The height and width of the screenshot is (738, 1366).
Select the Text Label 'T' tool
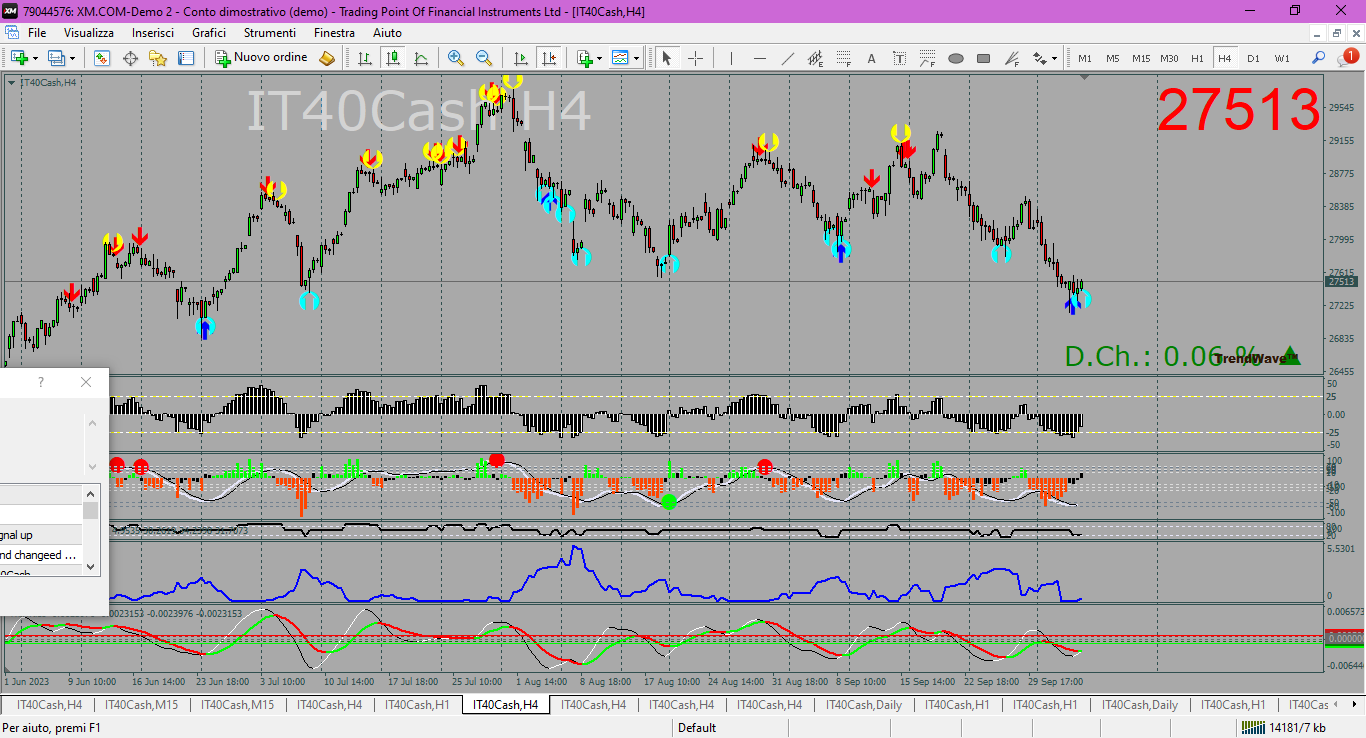click(899, 58)
